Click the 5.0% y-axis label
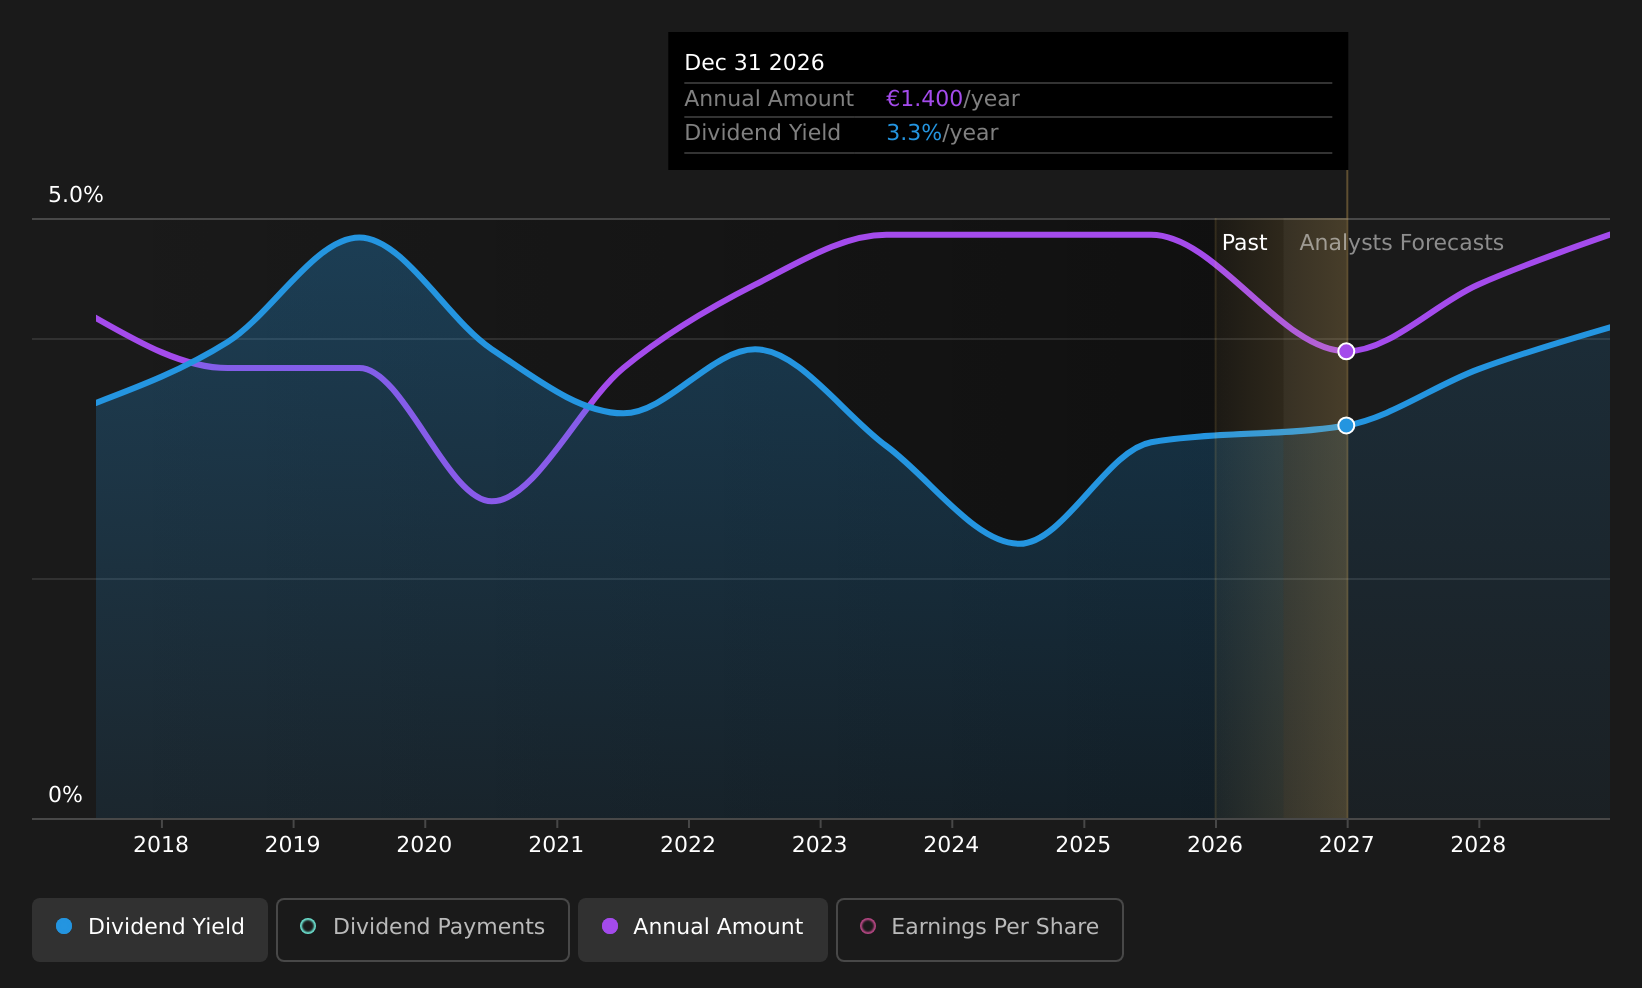The height and width of the screenshot is (988, 1642). click(x=76, y=195)
